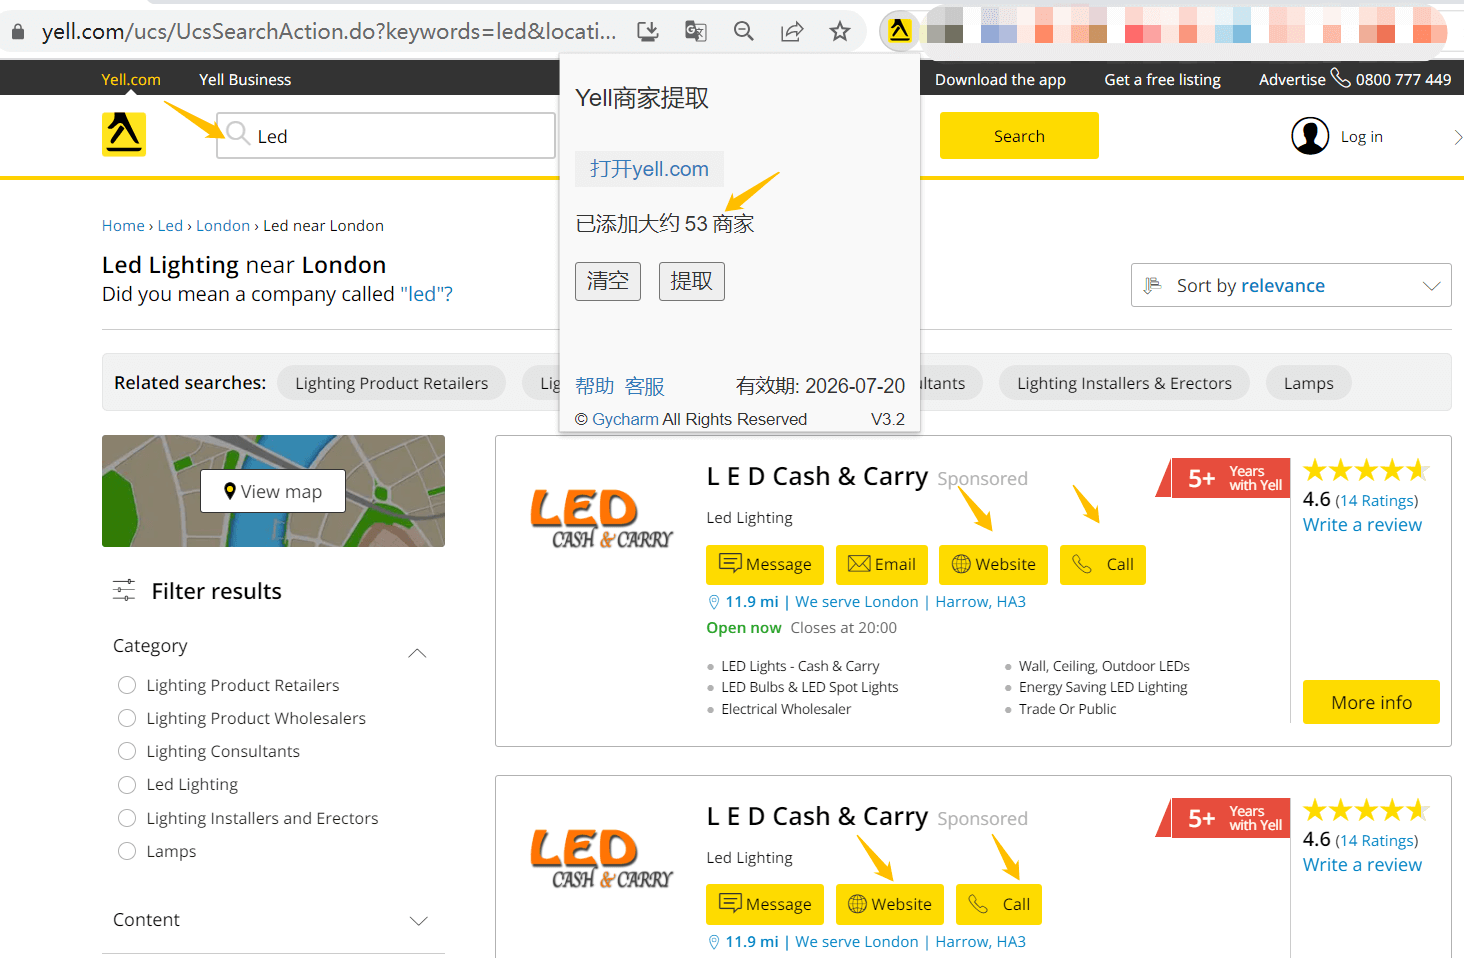The height and width of the screenshot is (958, 1464).
Task: Click the Lighting Product Retailers related search chip
Action: pos(392,383)
